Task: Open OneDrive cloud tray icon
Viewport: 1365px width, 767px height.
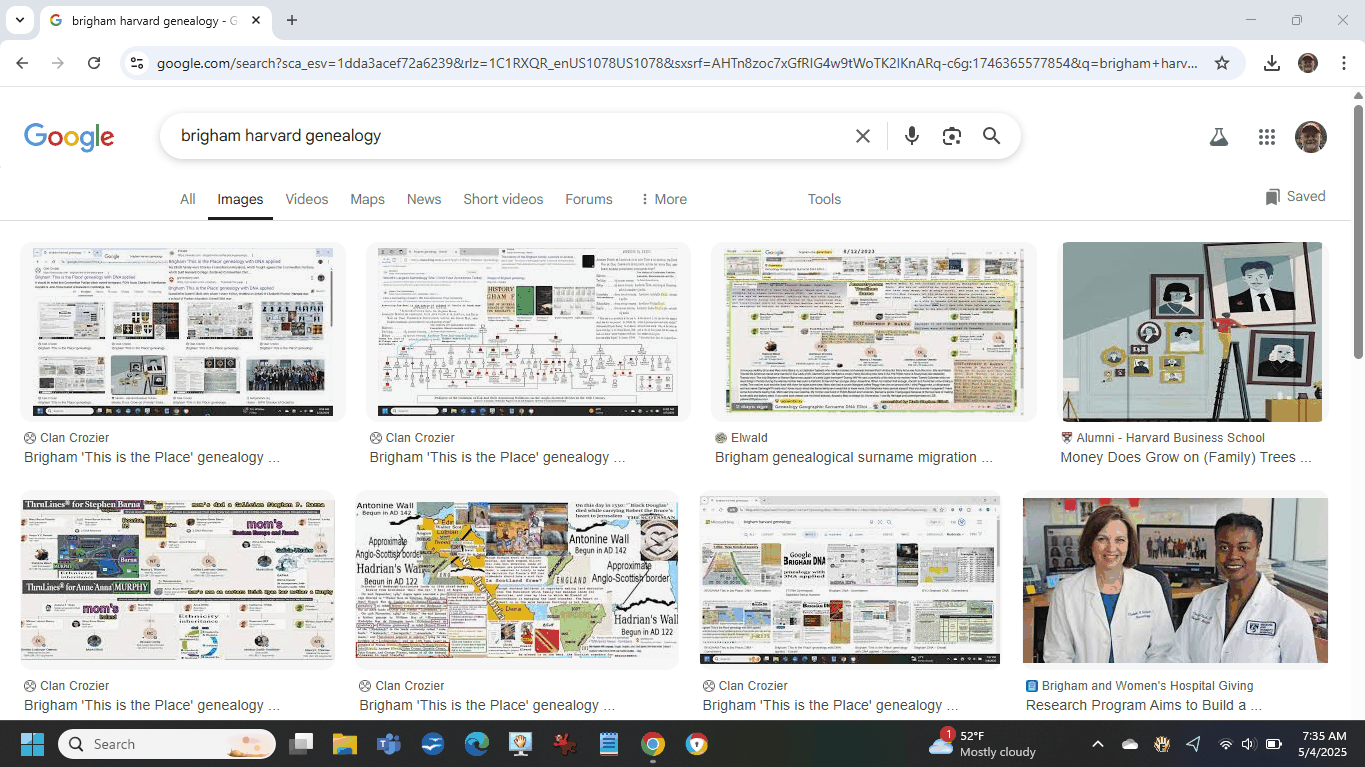Action: (1130, 744)
